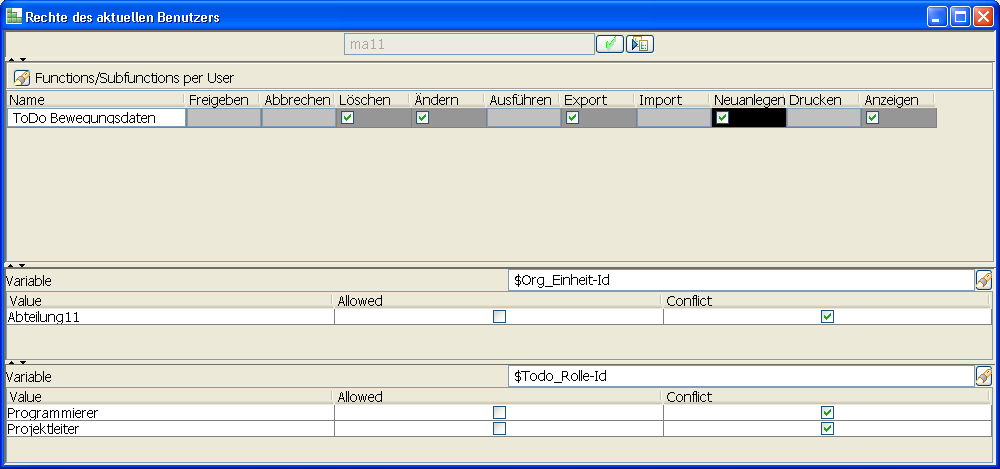Collapse the top pane using splitter arrows
The height and width of the screenshot is (469, 1000).
pos(17,60)
